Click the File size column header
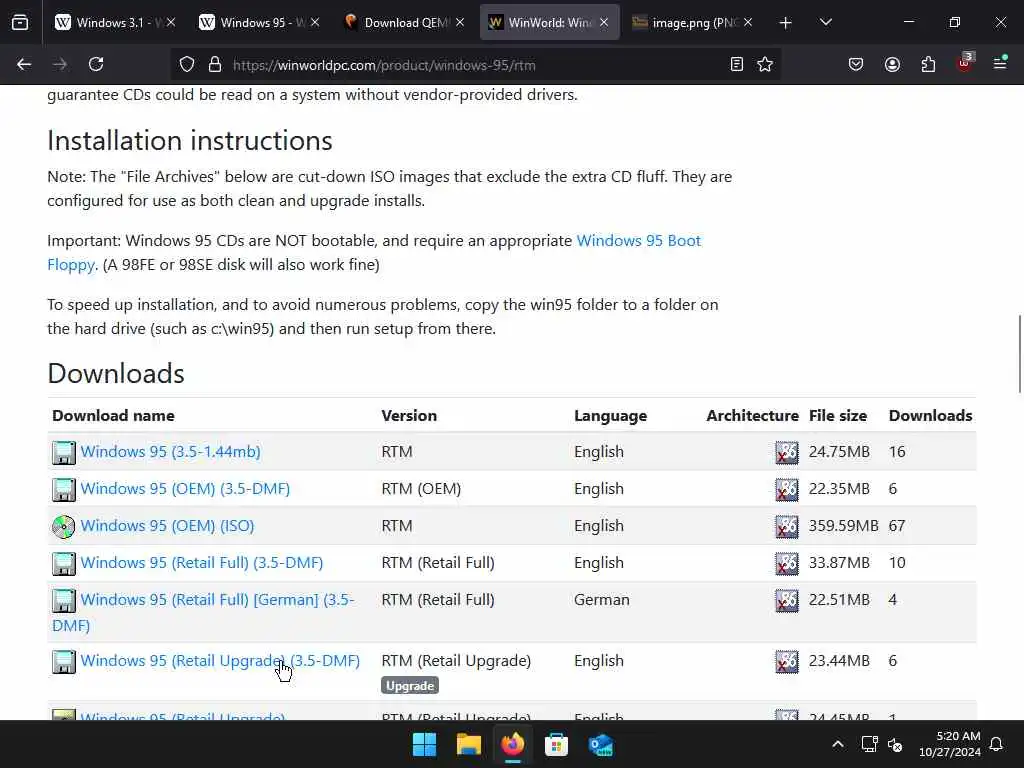Image resolution: width=1024 pixels, height=768 pixels. point(838,415)
